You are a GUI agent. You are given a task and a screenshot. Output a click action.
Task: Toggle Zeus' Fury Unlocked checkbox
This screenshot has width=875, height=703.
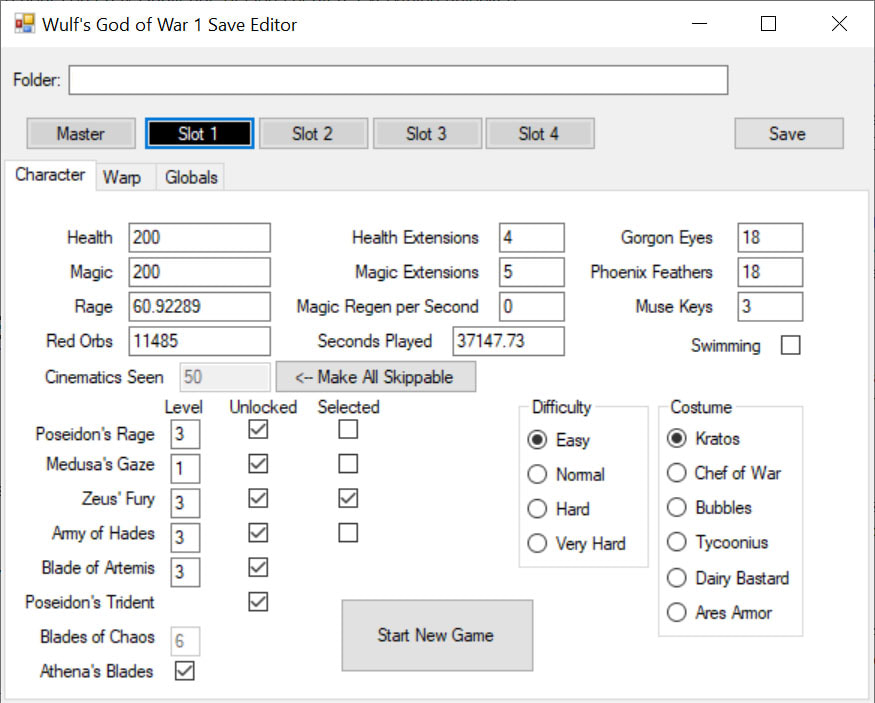[x=258, y=498]
